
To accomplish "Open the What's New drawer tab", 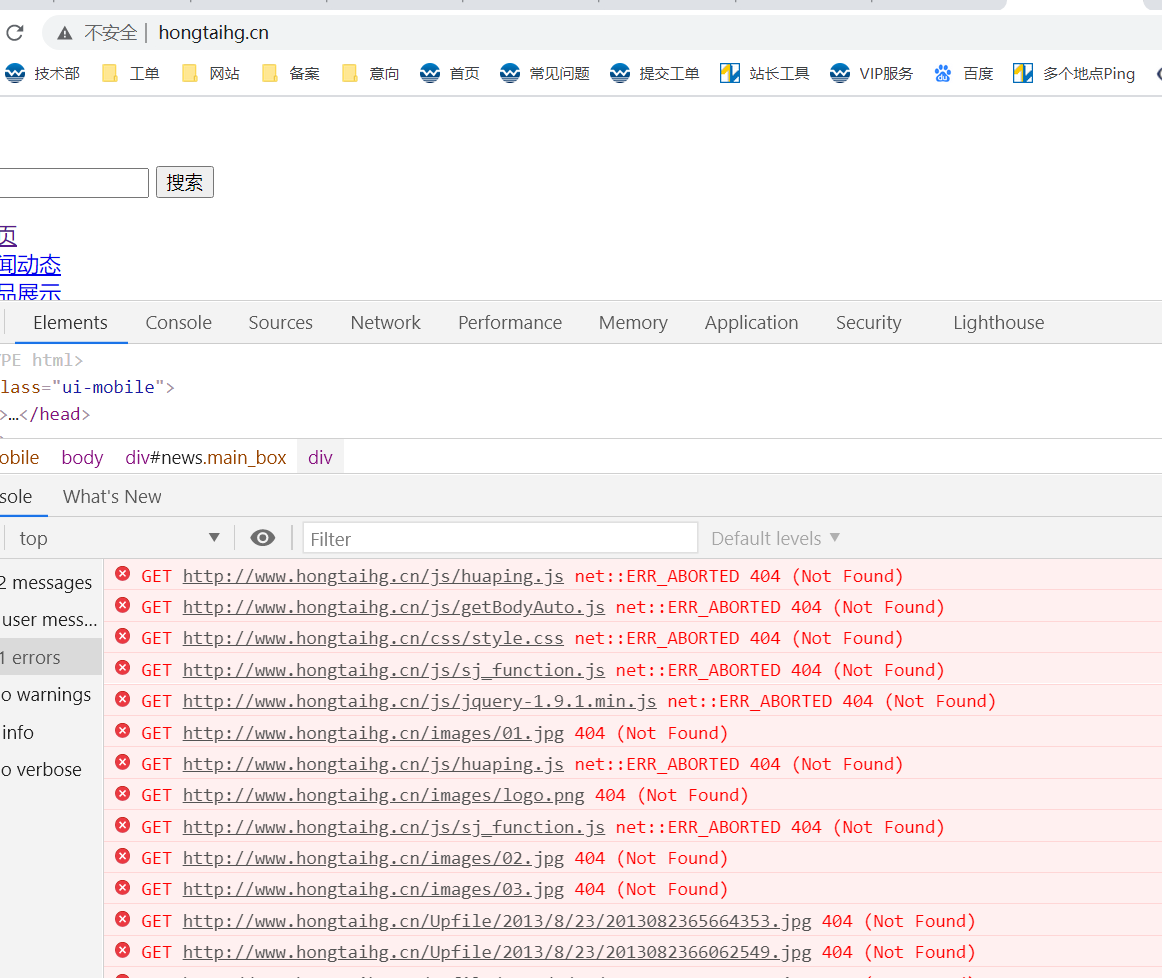I will pos(112,496).
